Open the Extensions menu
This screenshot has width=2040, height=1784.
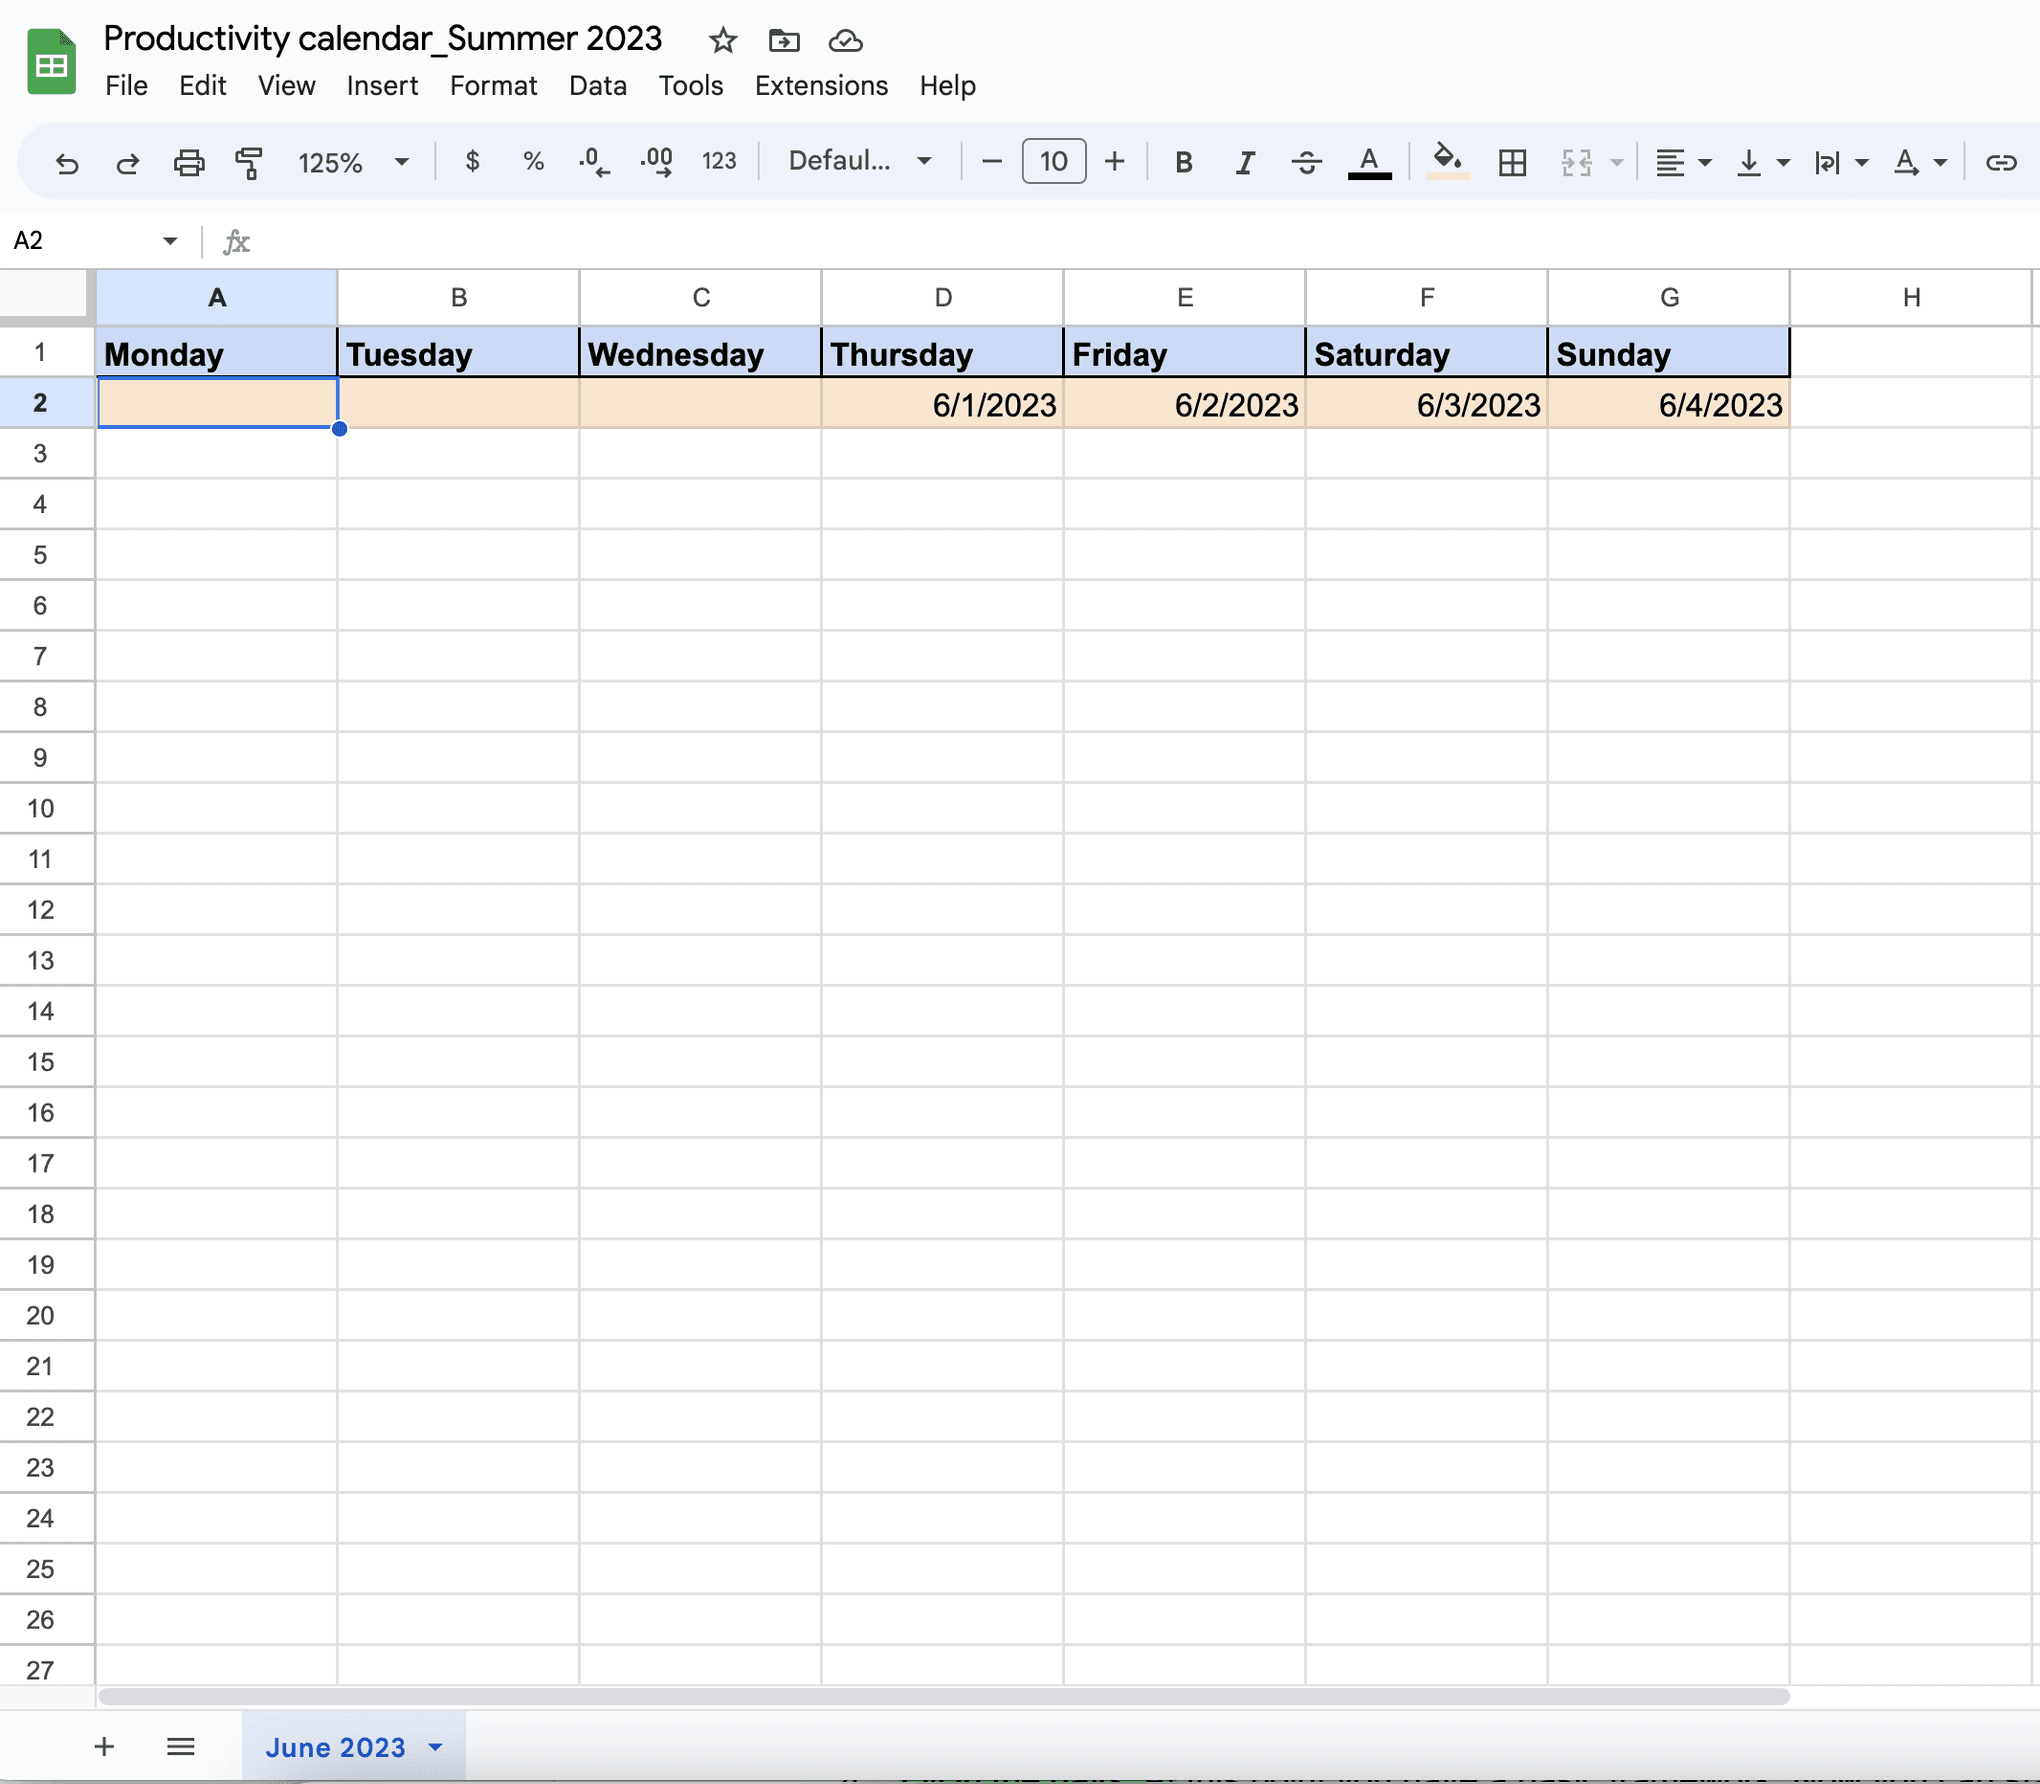pos(821,86)
